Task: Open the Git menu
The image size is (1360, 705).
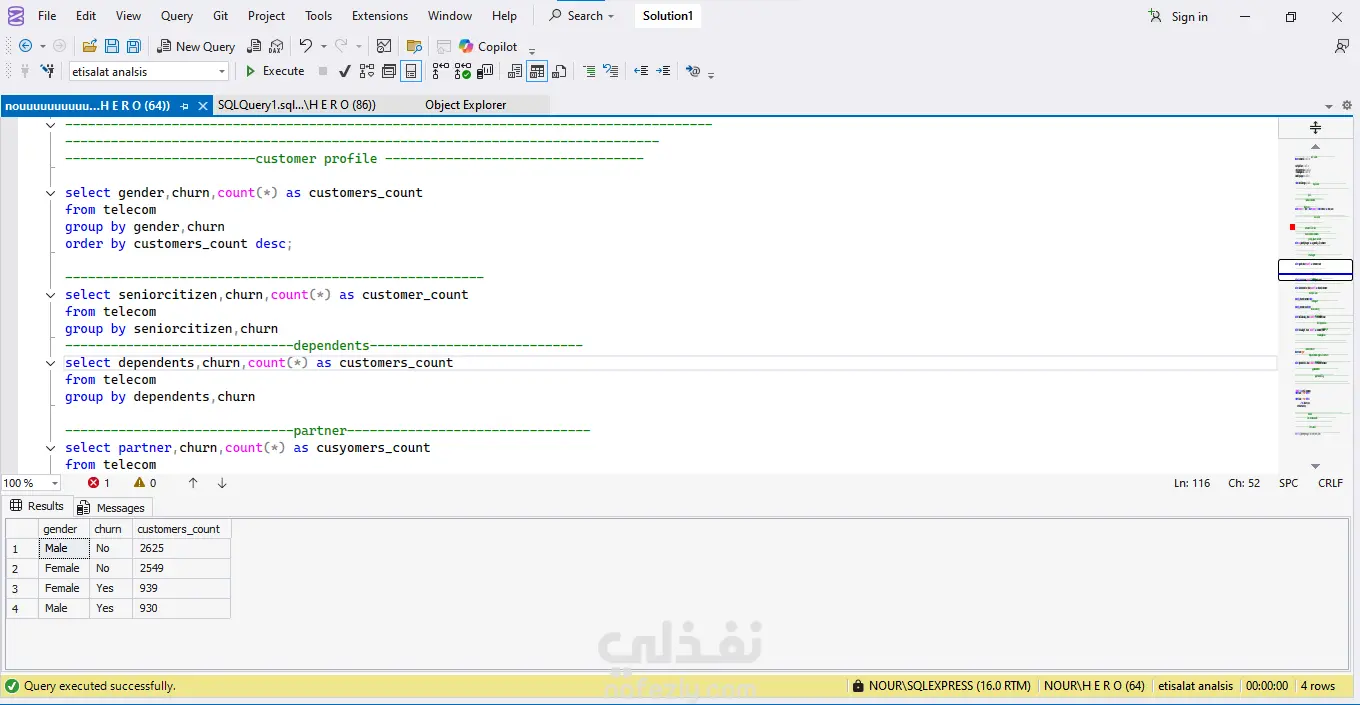Action: [x=220, y=16]
